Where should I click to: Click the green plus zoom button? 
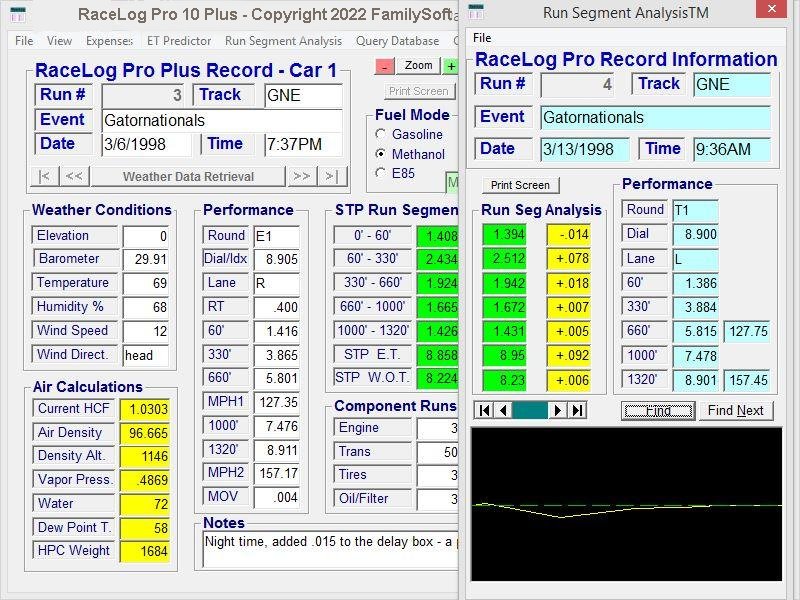coord(451,66)
